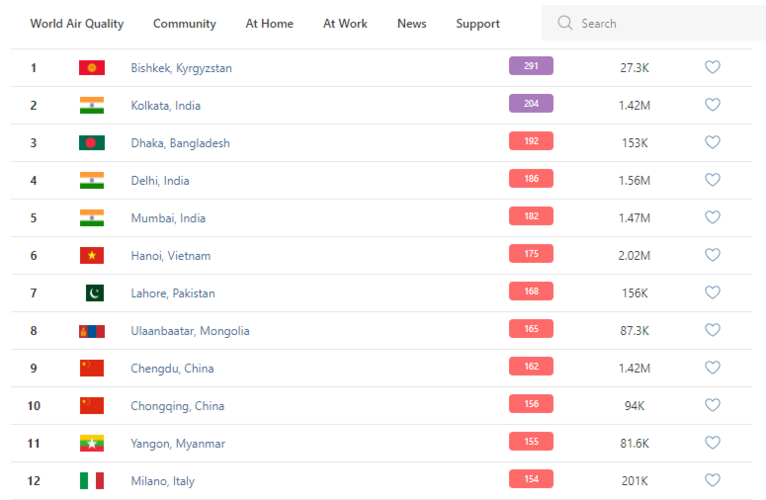Open the World Air Quality menu

click(x=77, y=23)
